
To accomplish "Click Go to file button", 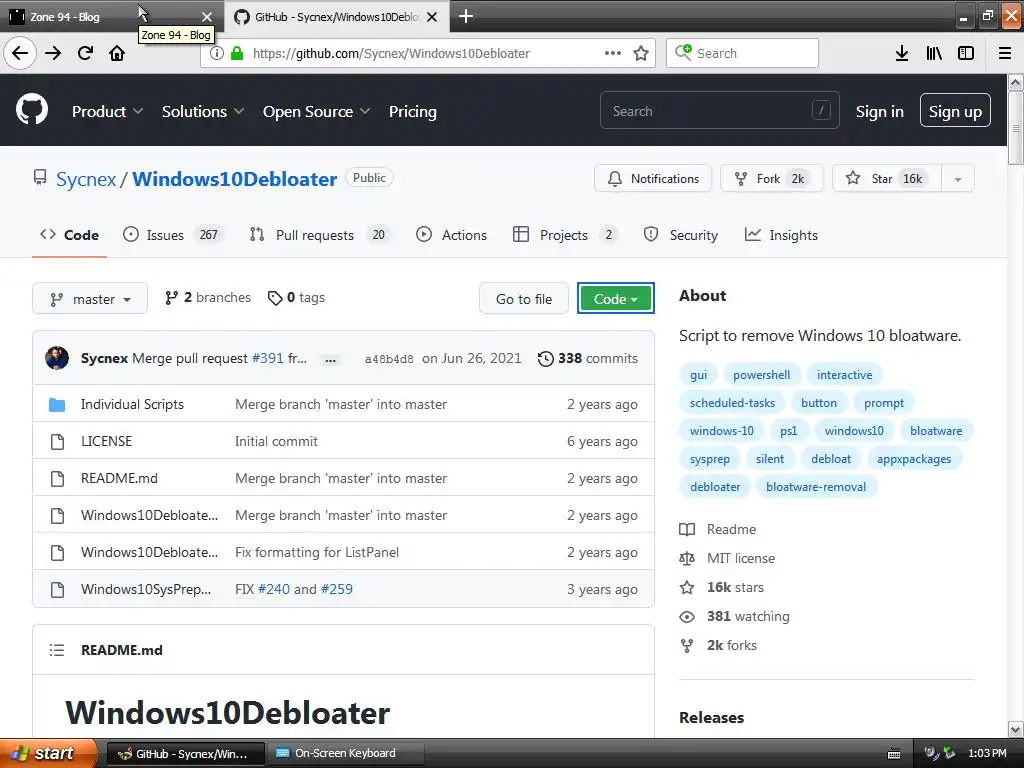I will click(x=524, y=298).
